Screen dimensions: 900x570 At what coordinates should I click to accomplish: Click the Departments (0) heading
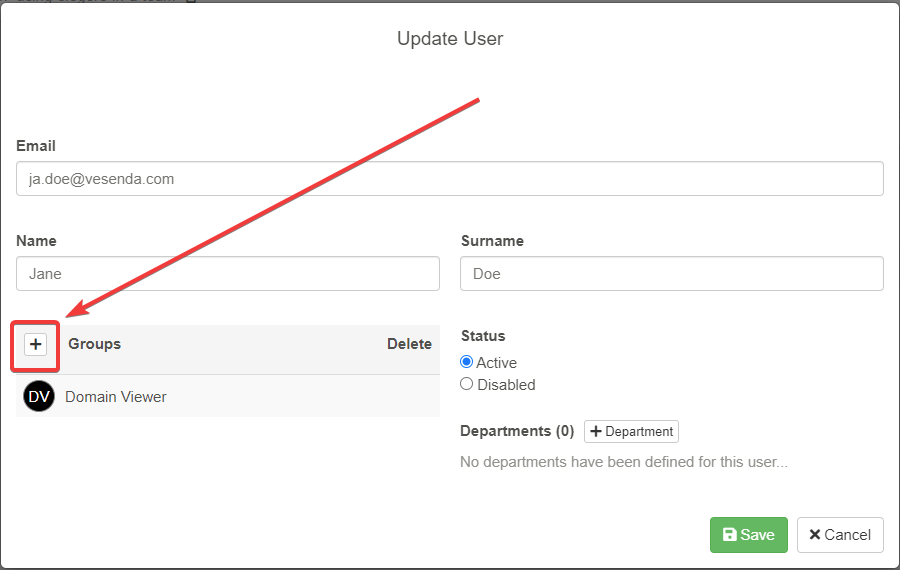coord(517,431)
